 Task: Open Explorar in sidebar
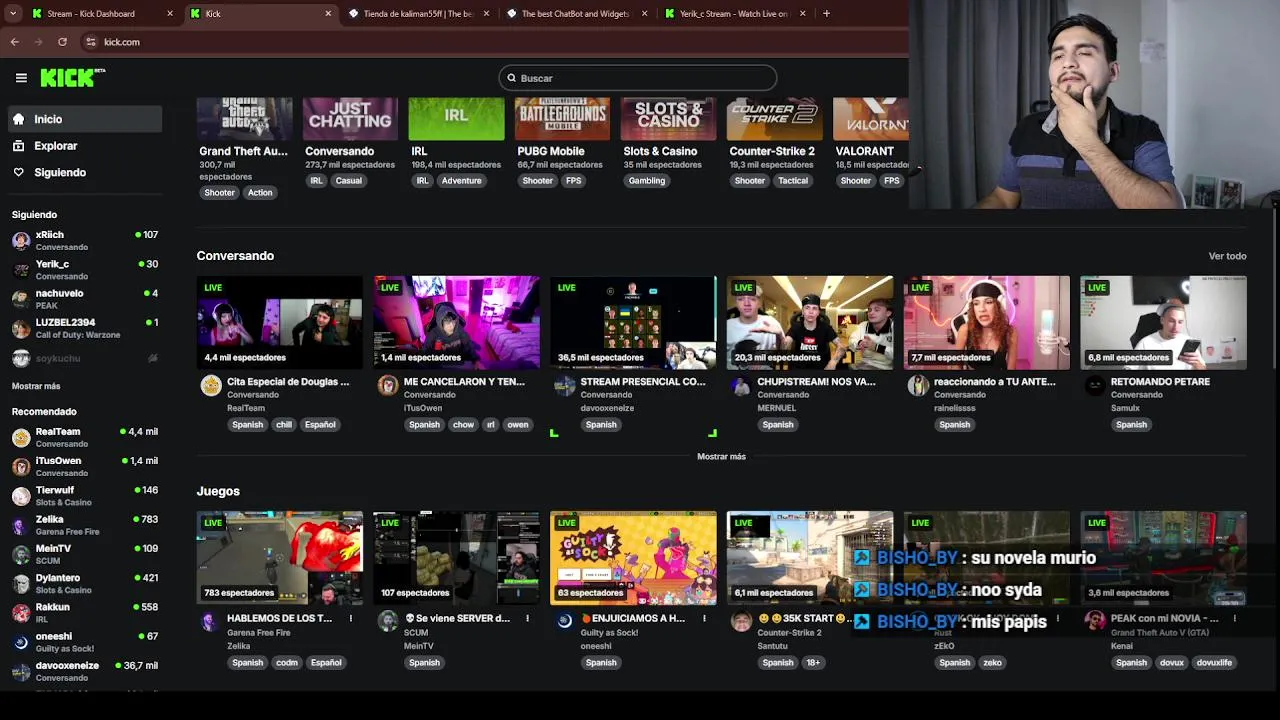85,146
